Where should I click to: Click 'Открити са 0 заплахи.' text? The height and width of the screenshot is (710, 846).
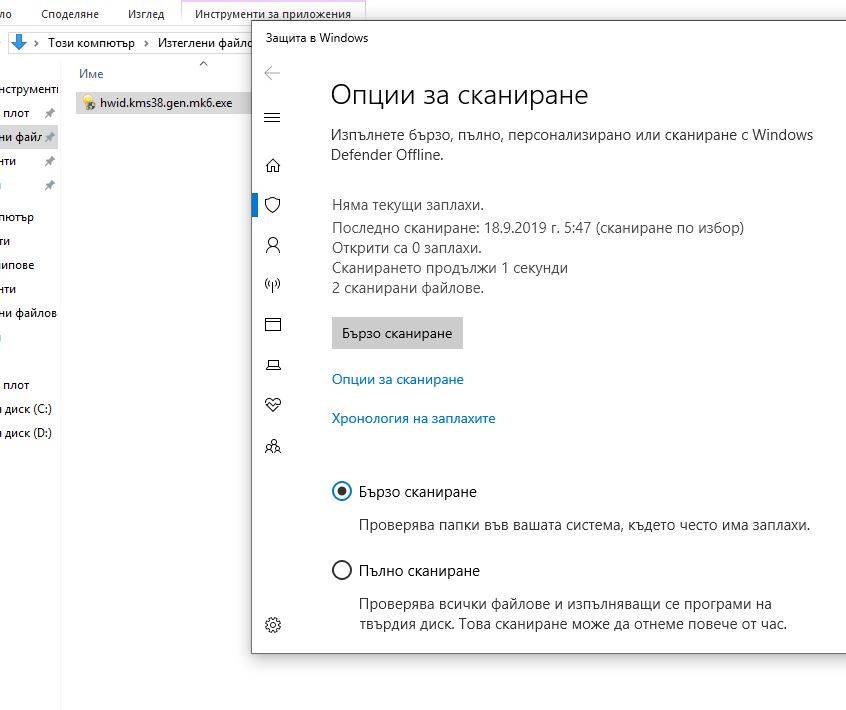[x=407, y=248]
